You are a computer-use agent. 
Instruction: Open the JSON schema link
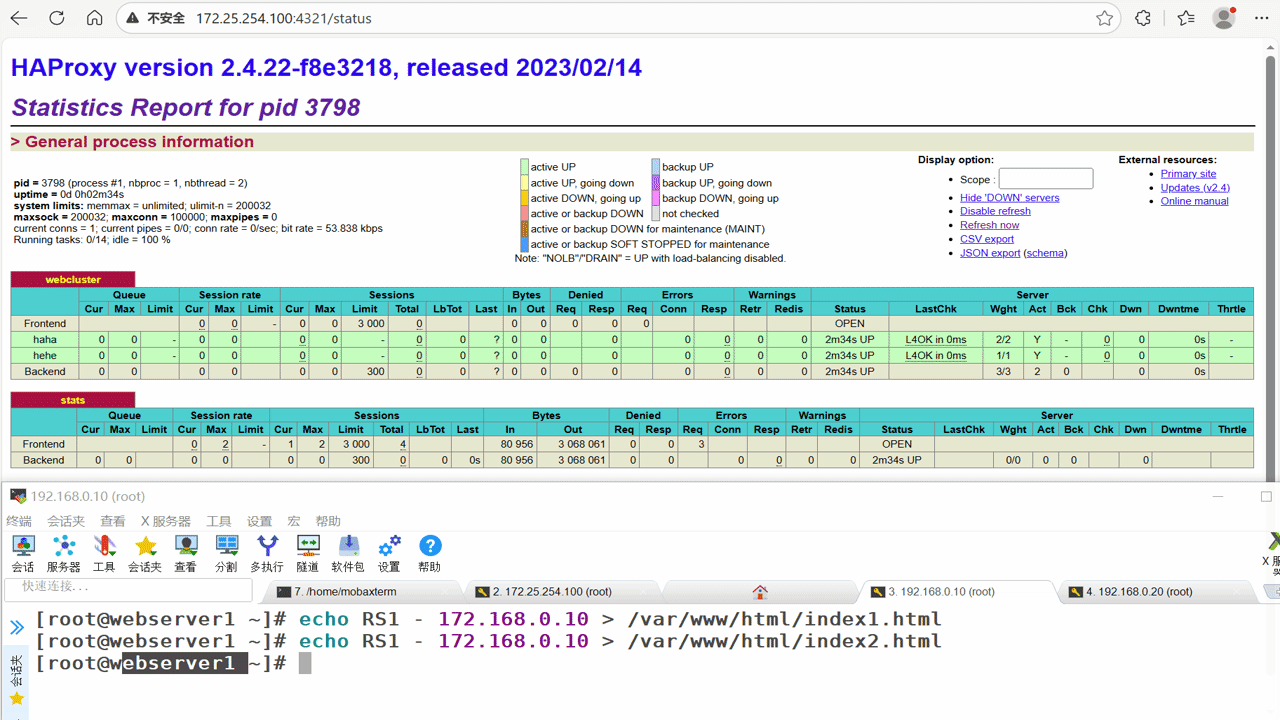coord(1045,254)
